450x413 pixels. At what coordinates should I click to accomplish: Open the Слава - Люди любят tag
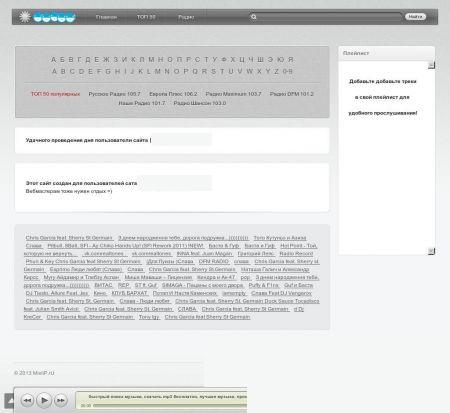145,301
